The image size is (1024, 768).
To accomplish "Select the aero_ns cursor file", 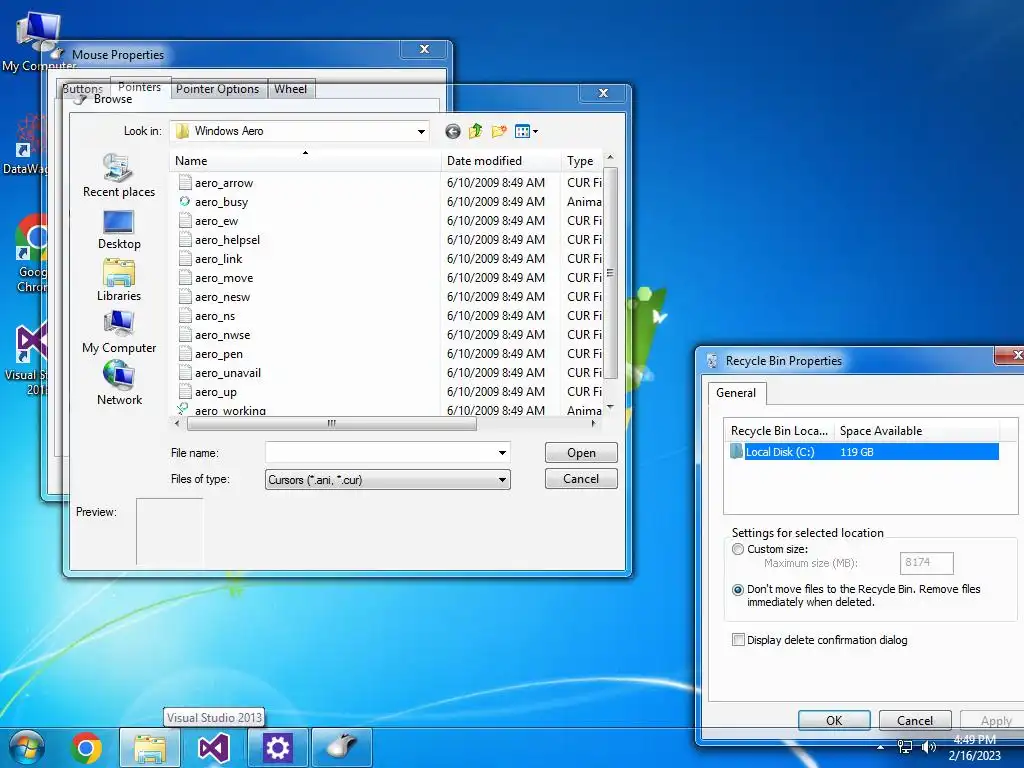I will tap(207, 315).
